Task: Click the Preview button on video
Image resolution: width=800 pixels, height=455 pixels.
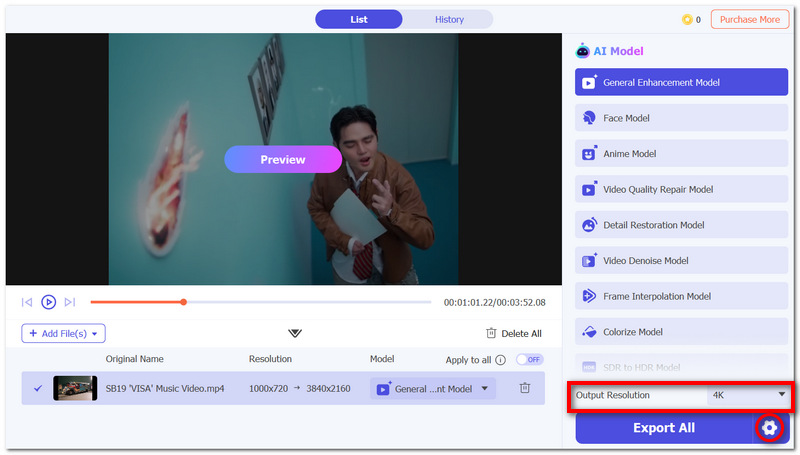Action: 283,159
